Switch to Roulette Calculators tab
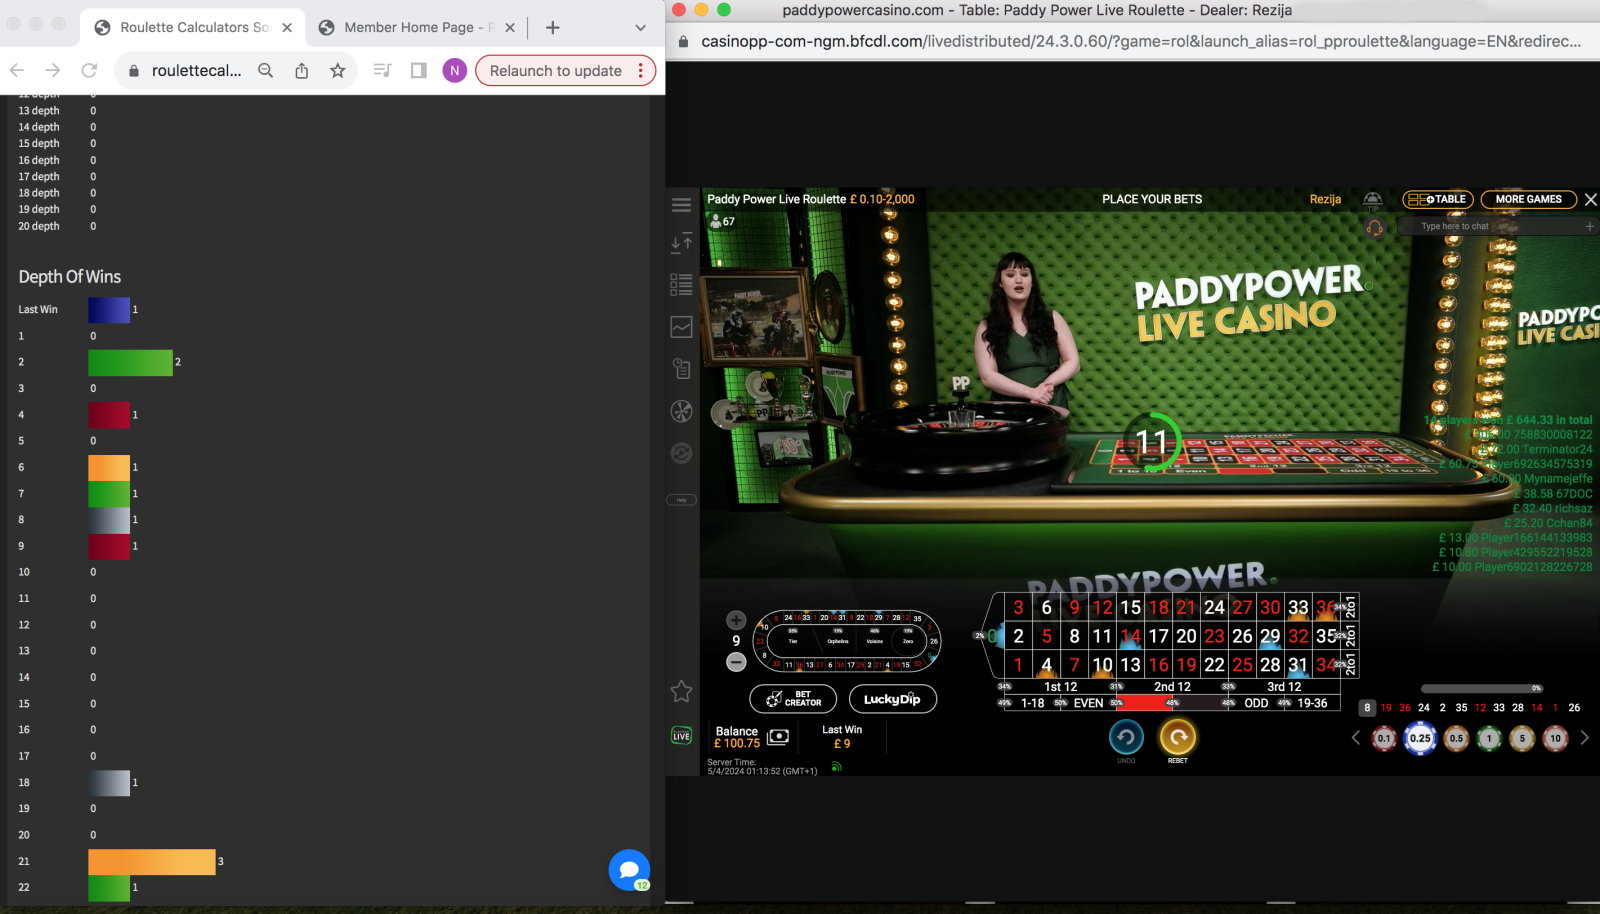 click(x=194, y=28)
